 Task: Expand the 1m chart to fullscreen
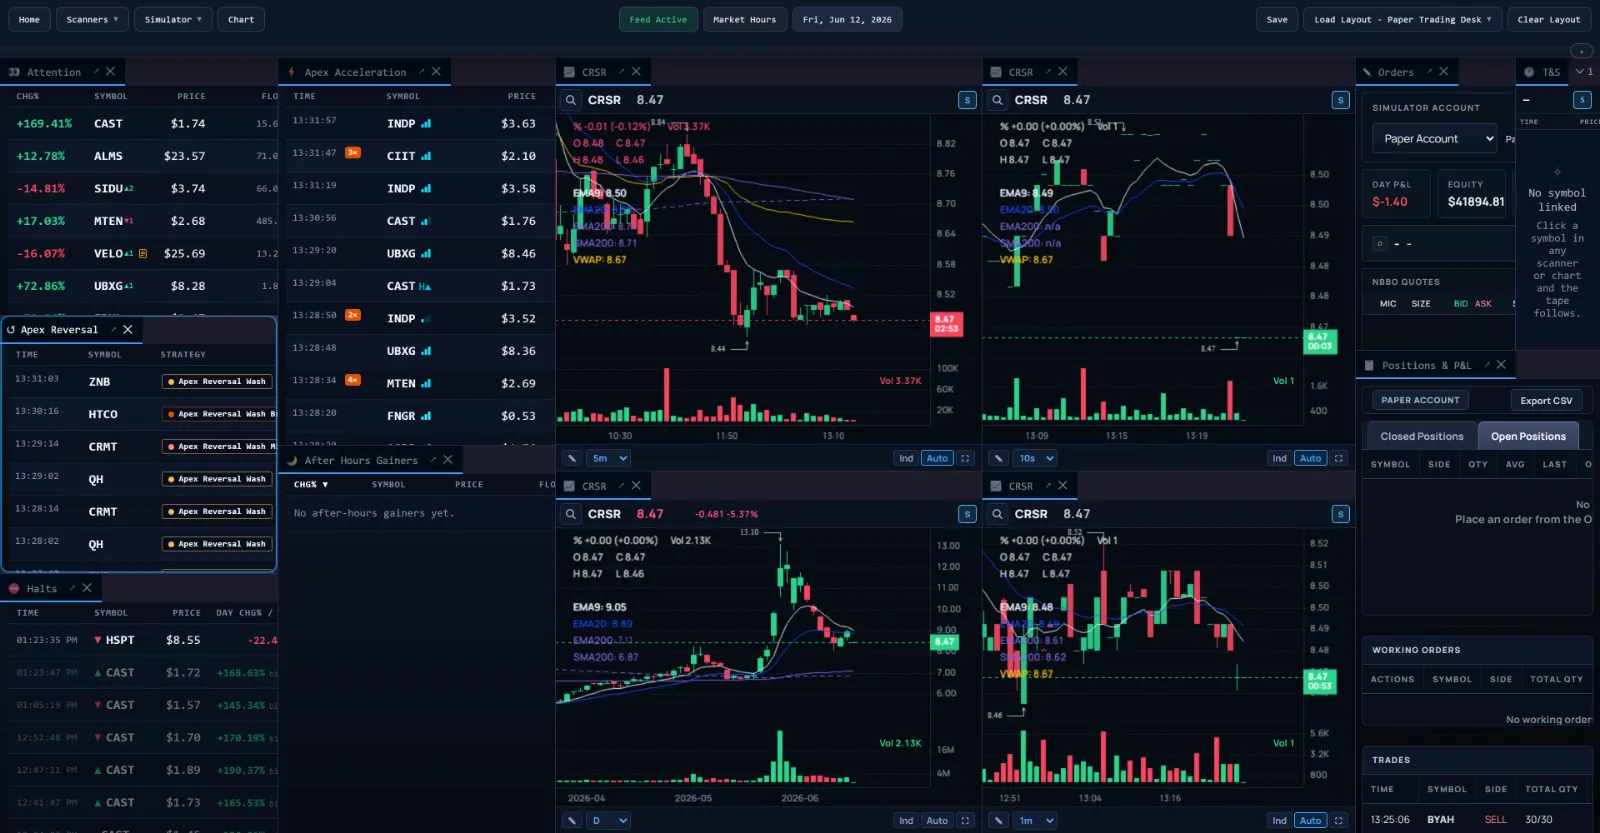1339,820
